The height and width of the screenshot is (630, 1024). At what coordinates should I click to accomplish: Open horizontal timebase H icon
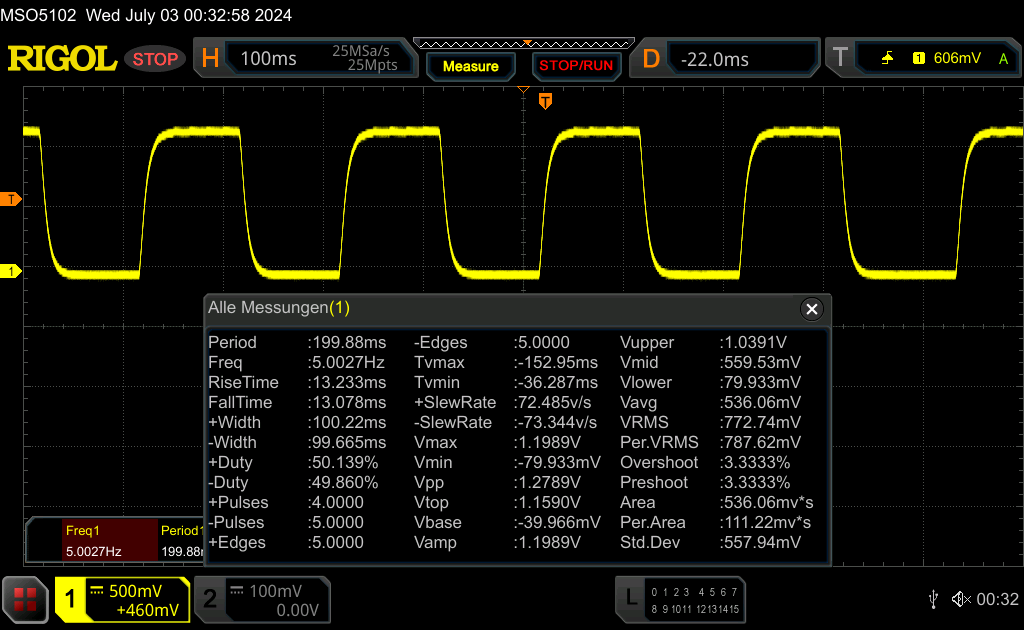[210, 59]
